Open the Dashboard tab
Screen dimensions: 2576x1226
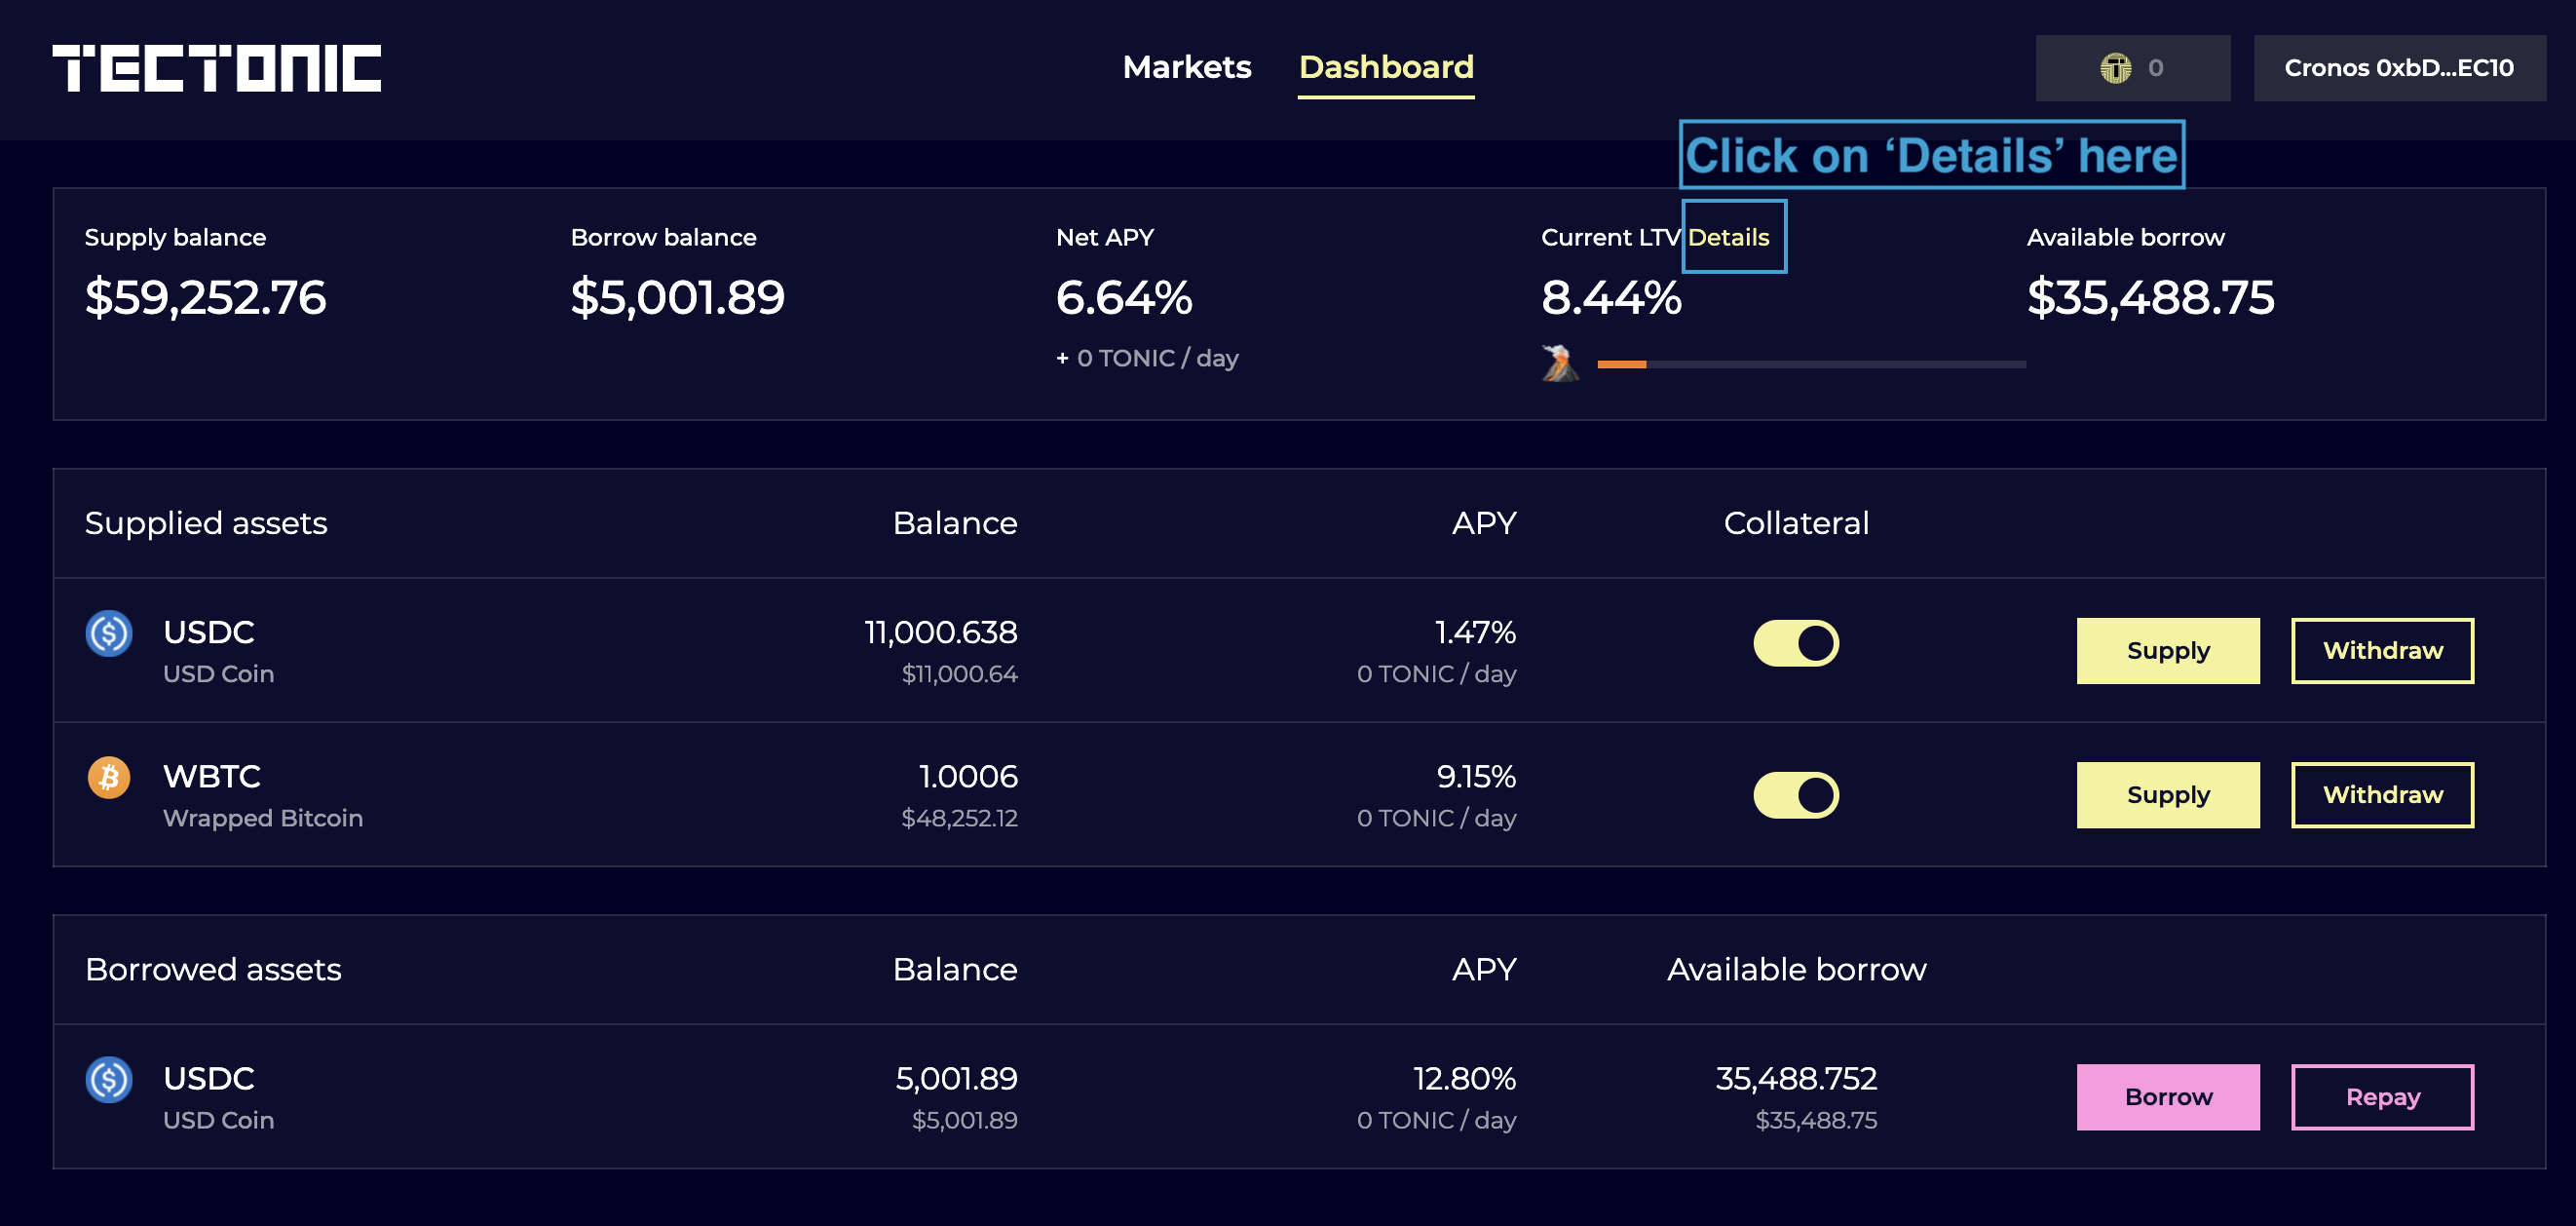tap(1386, 67)
